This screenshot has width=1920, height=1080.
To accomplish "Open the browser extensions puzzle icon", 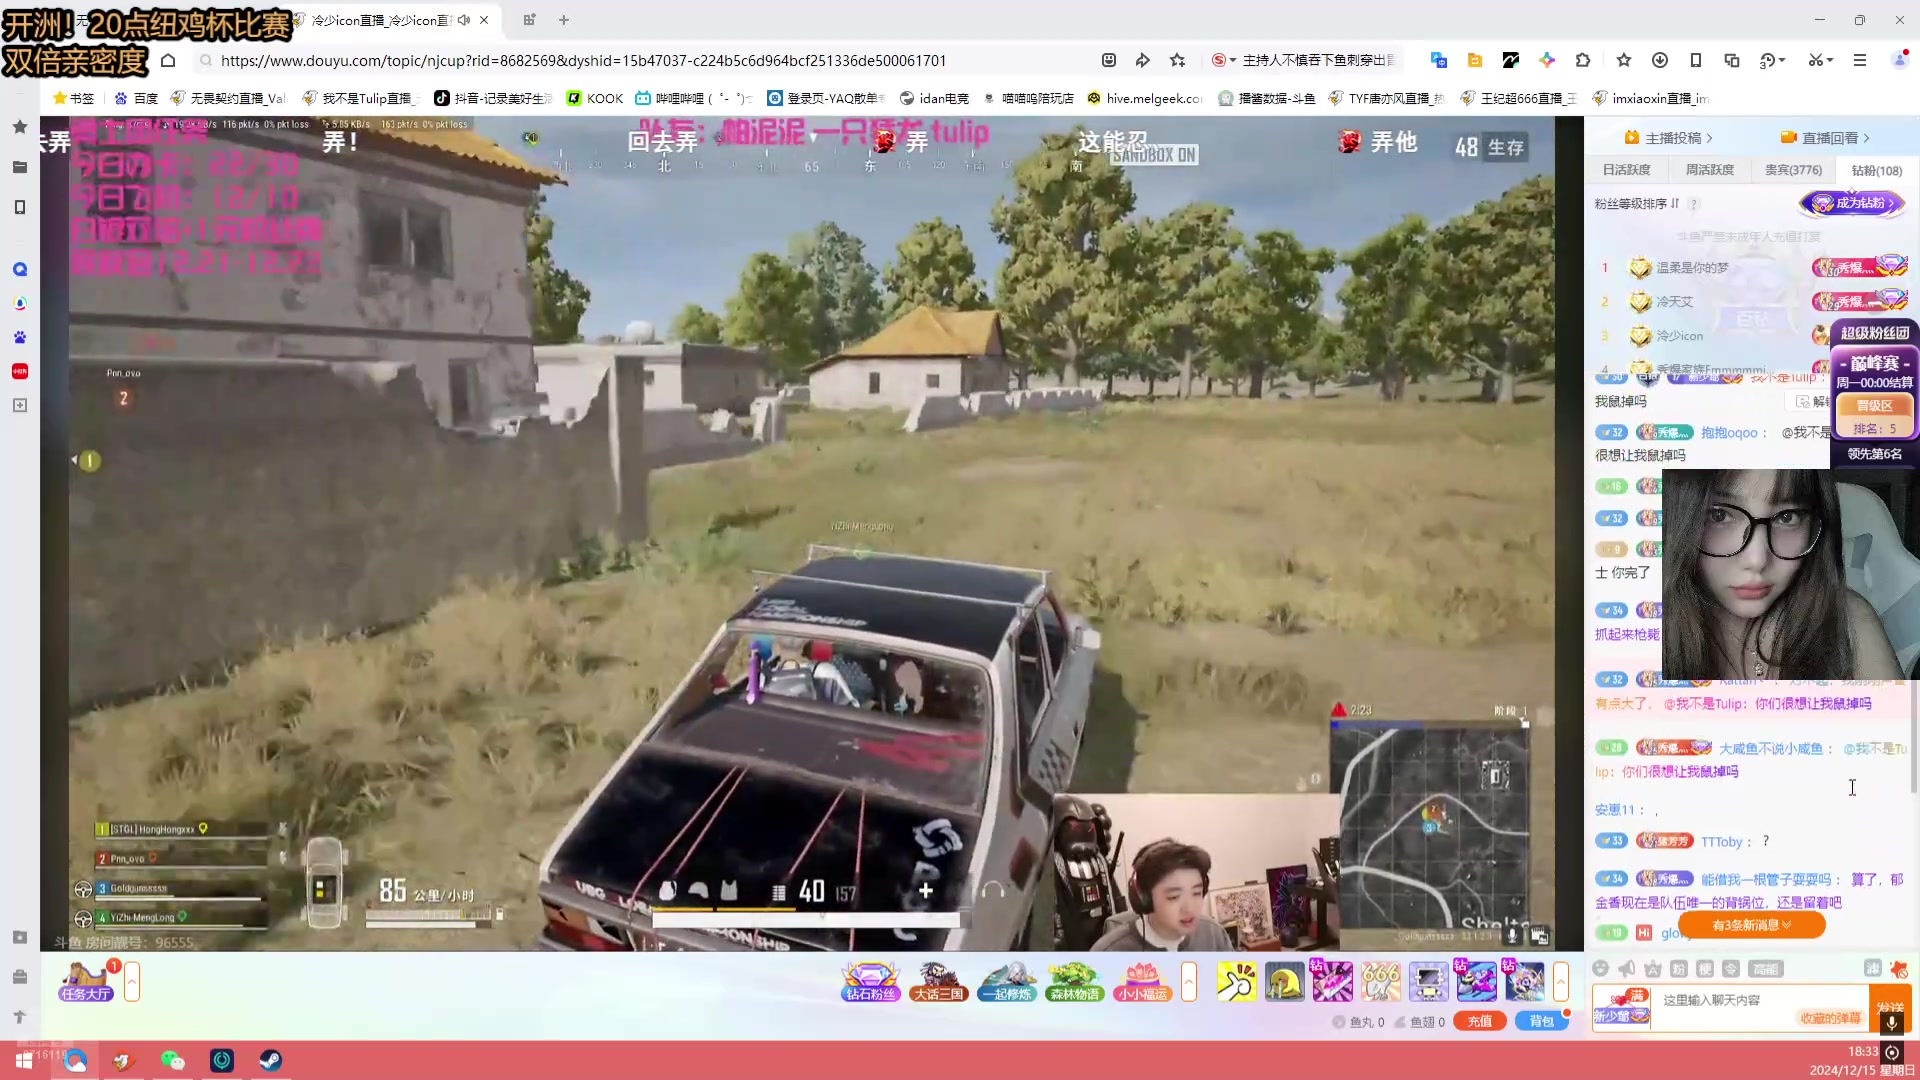I will (1583, 60).
